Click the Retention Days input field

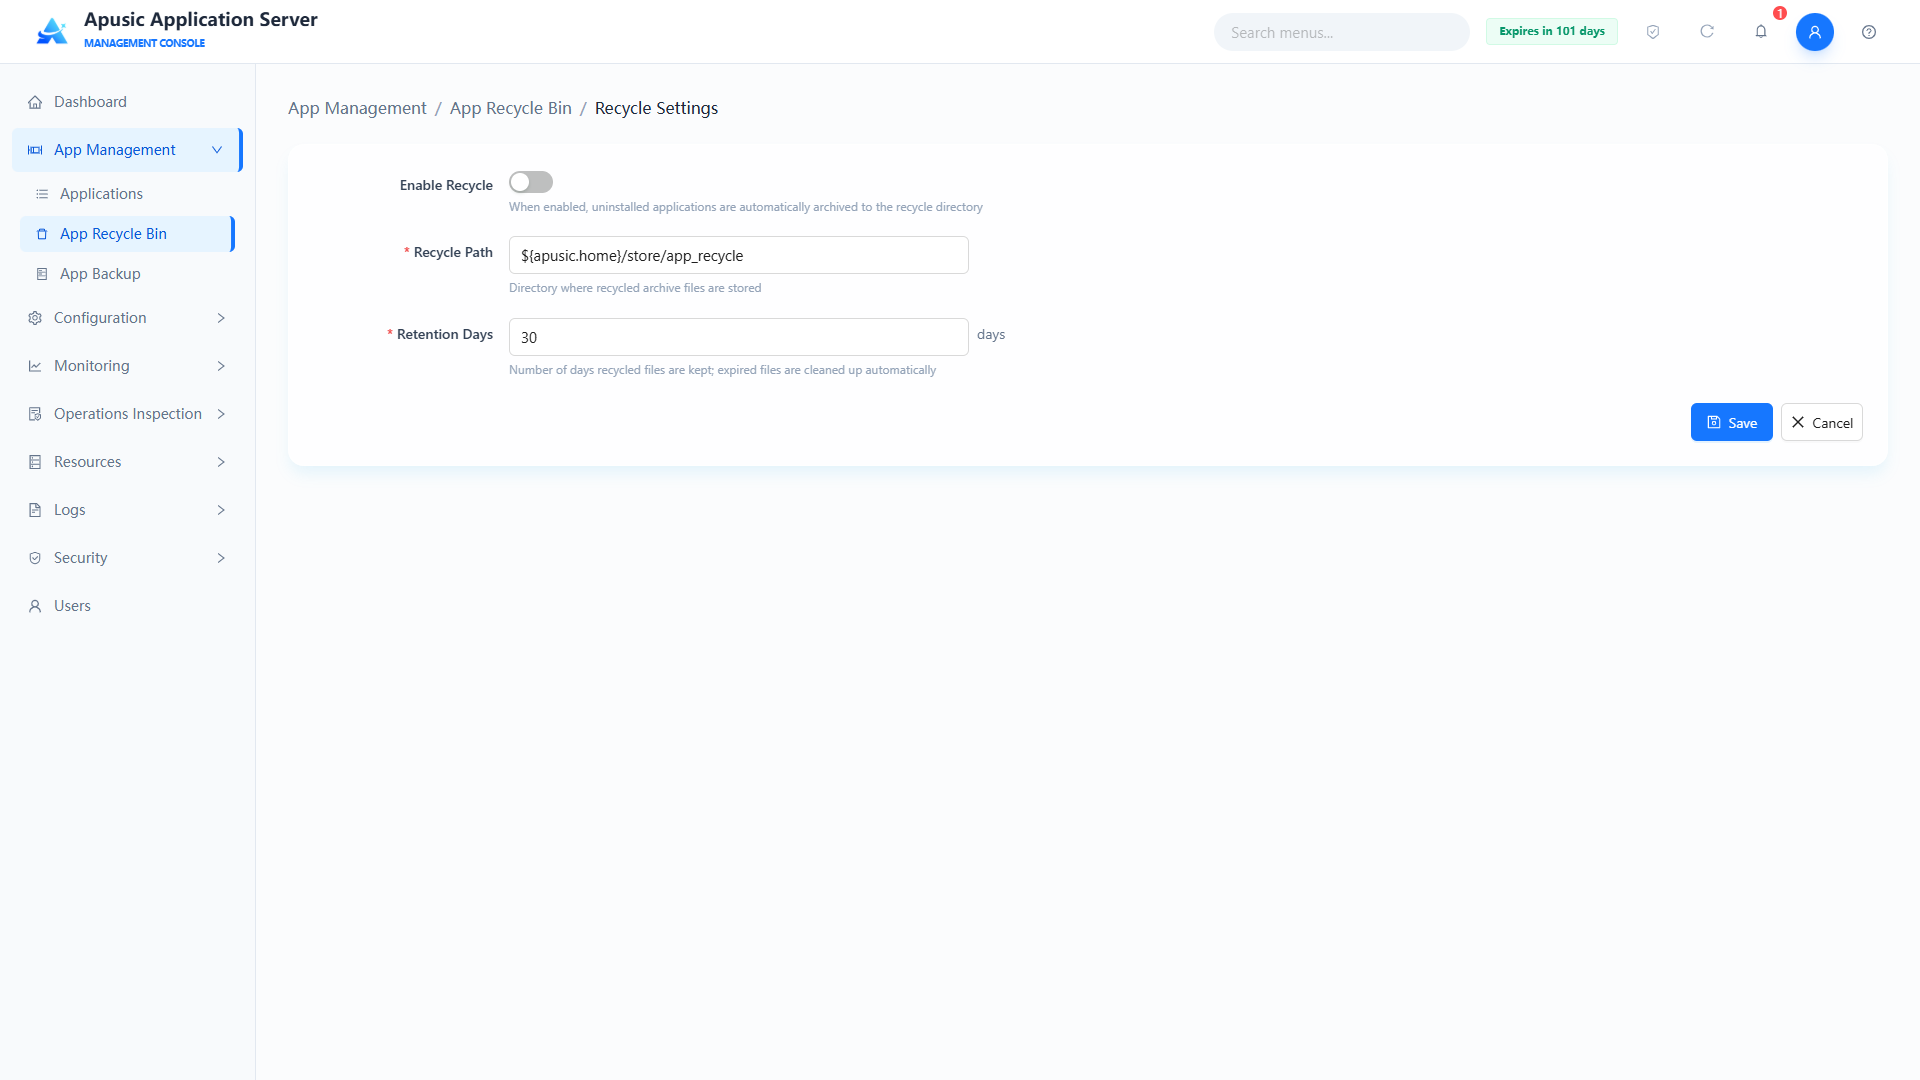point(738,337)
